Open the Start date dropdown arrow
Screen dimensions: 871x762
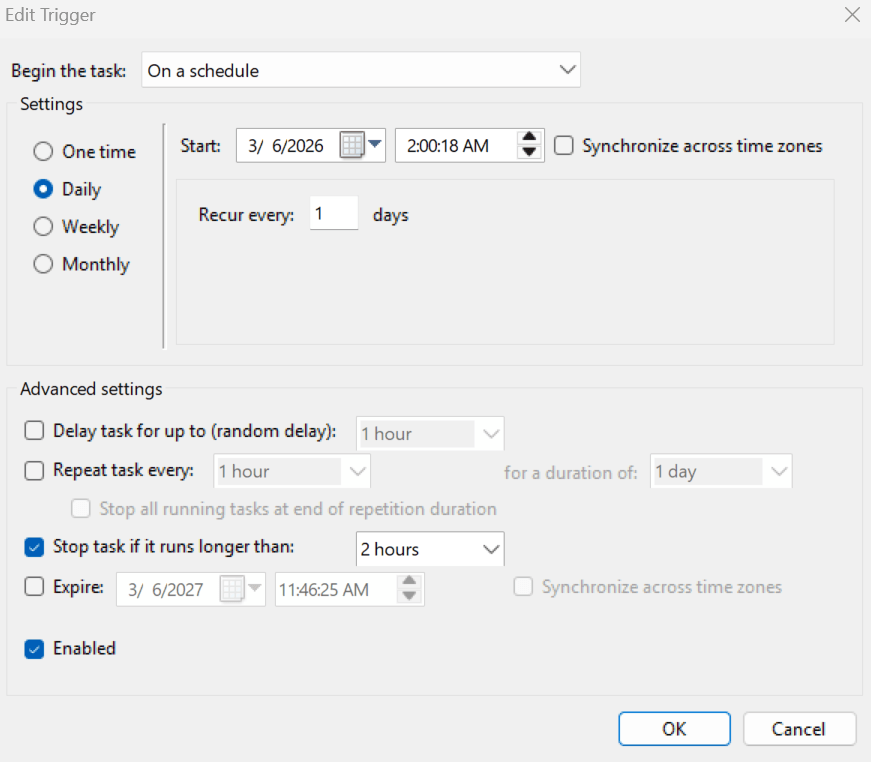376,145
